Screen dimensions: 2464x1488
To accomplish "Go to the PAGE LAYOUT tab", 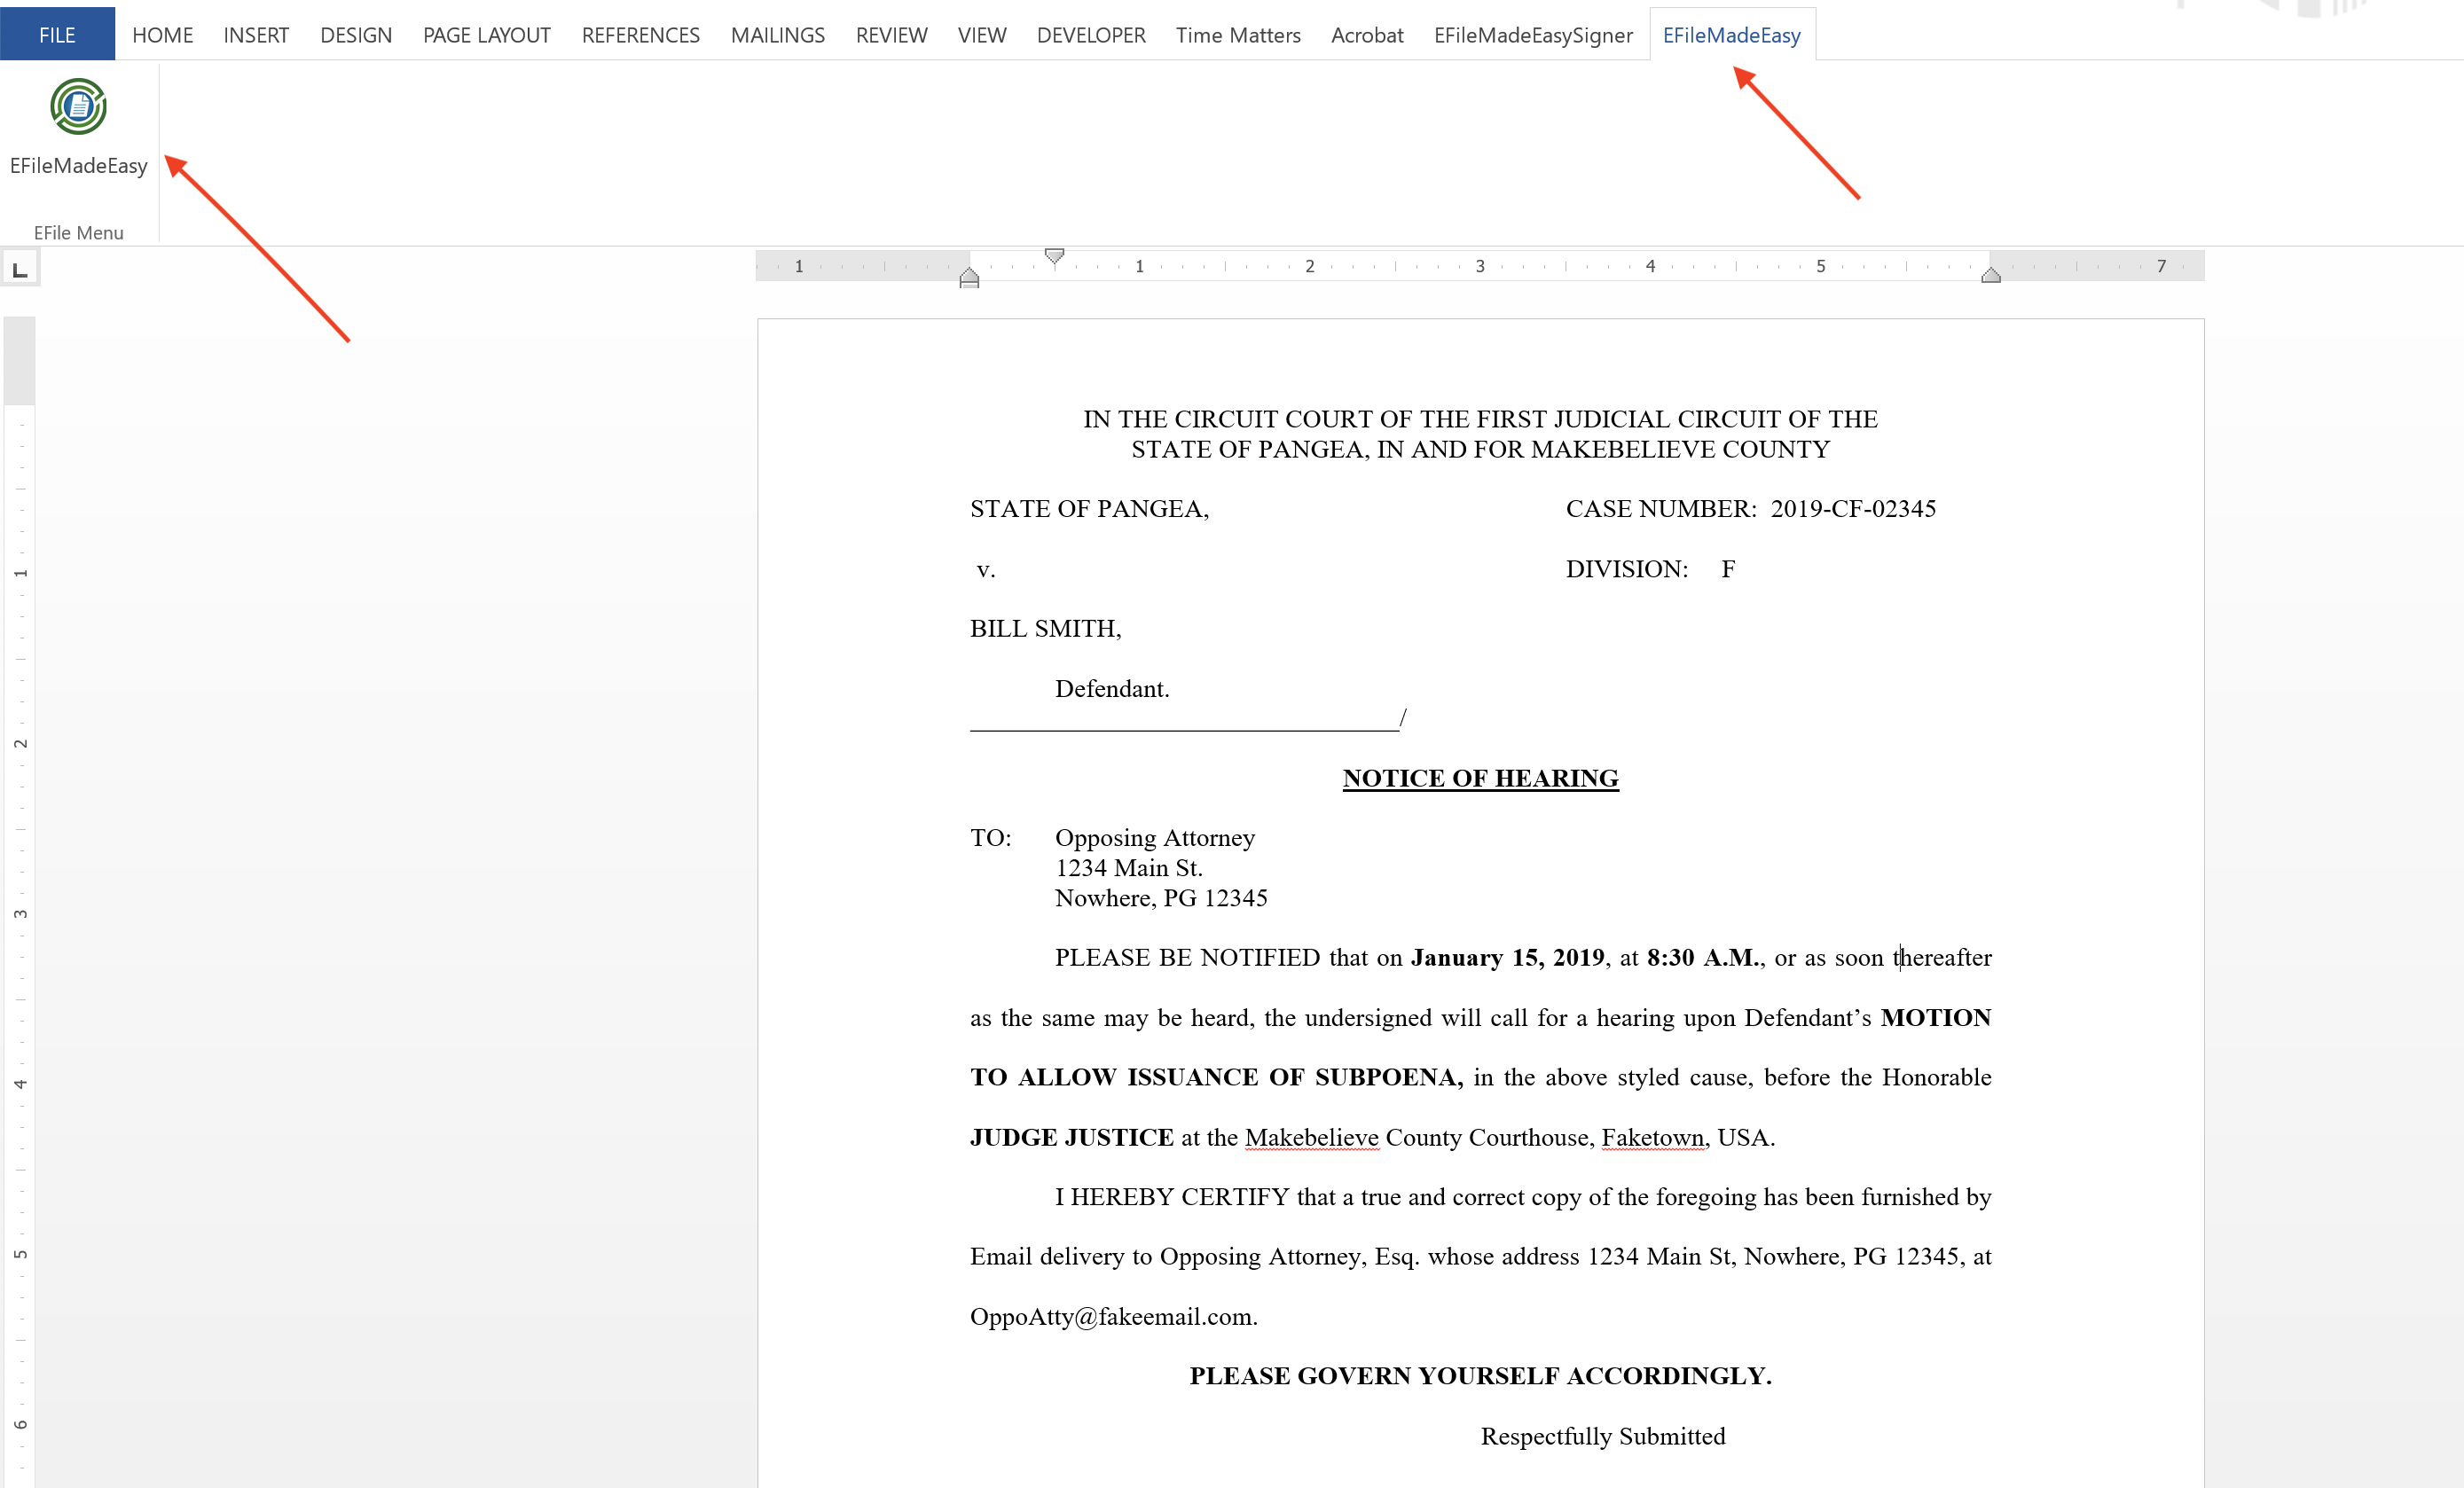I will [x=486, y=35].
